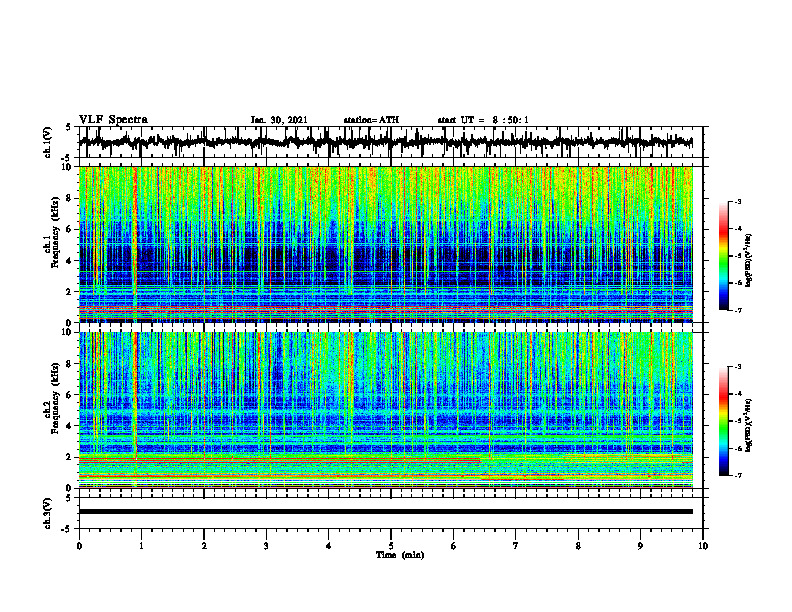Click the ch.1 spectrogram panel
Viewport: 792px width, 612px height.
tap(385, 244)
